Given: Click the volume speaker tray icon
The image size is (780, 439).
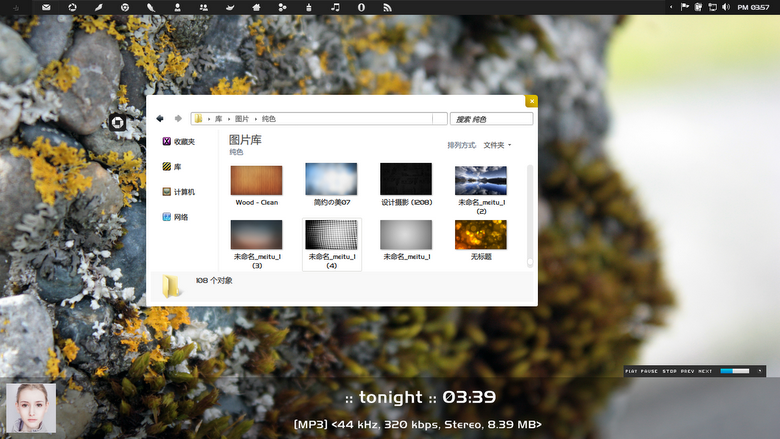Looking at the screenshot, I should pyautogui.click(x=726, y=7).
